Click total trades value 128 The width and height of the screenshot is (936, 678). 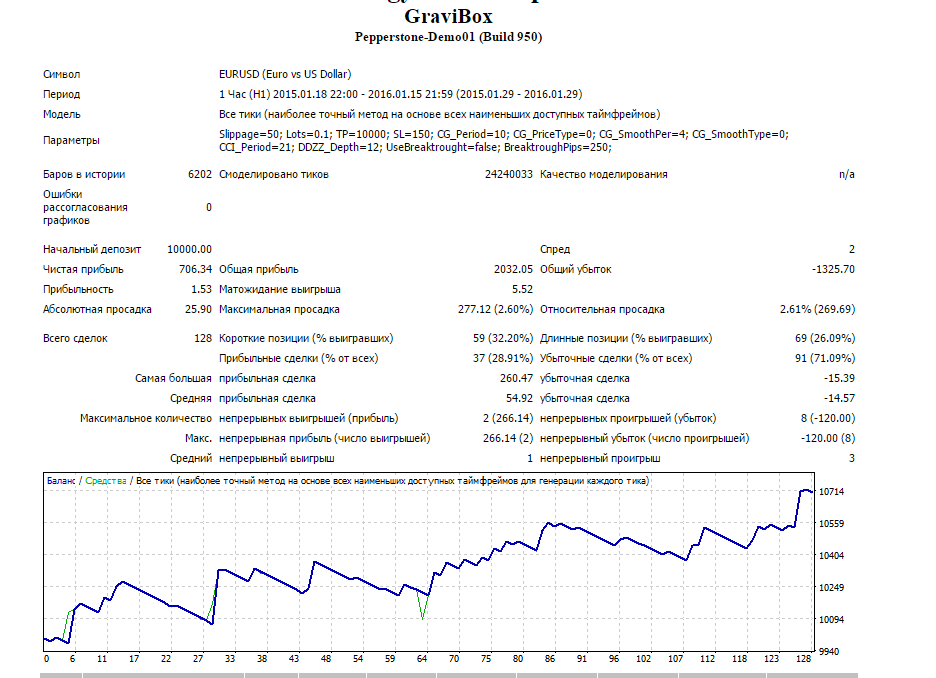click(203, 338)
